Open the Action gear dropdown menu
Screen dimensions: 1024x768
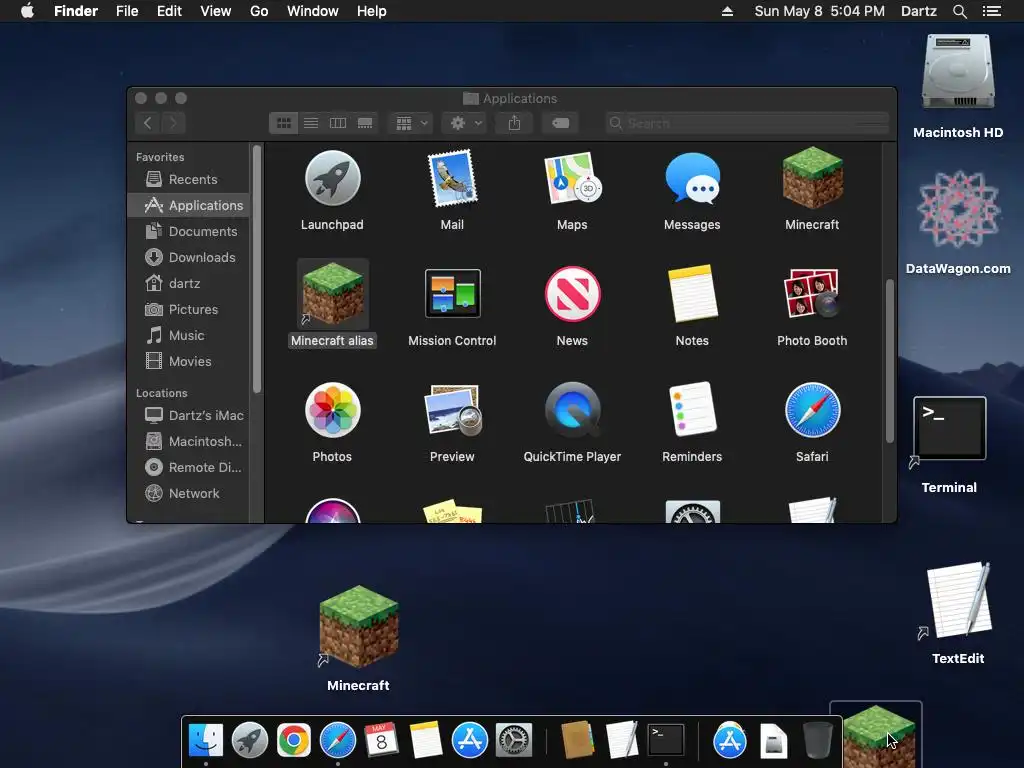click(x=466, y=123)
